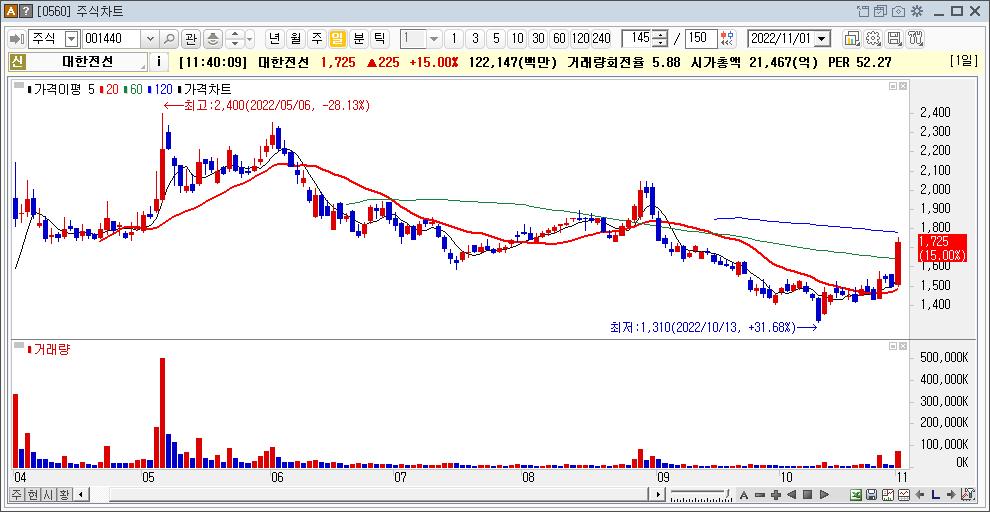Switch to weekly chart with 주

tap(316, 39)
